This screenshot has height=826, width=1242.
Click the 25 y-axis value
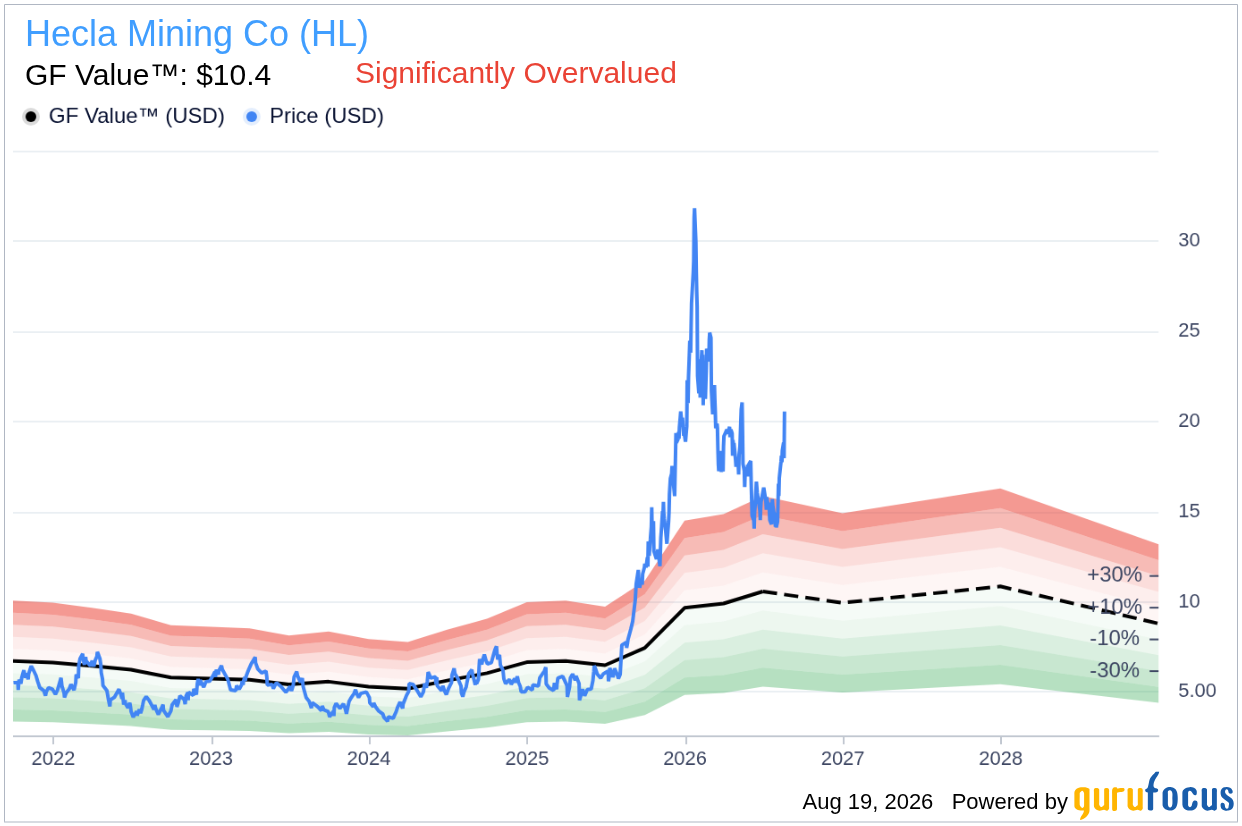(x=1189, y=330)
